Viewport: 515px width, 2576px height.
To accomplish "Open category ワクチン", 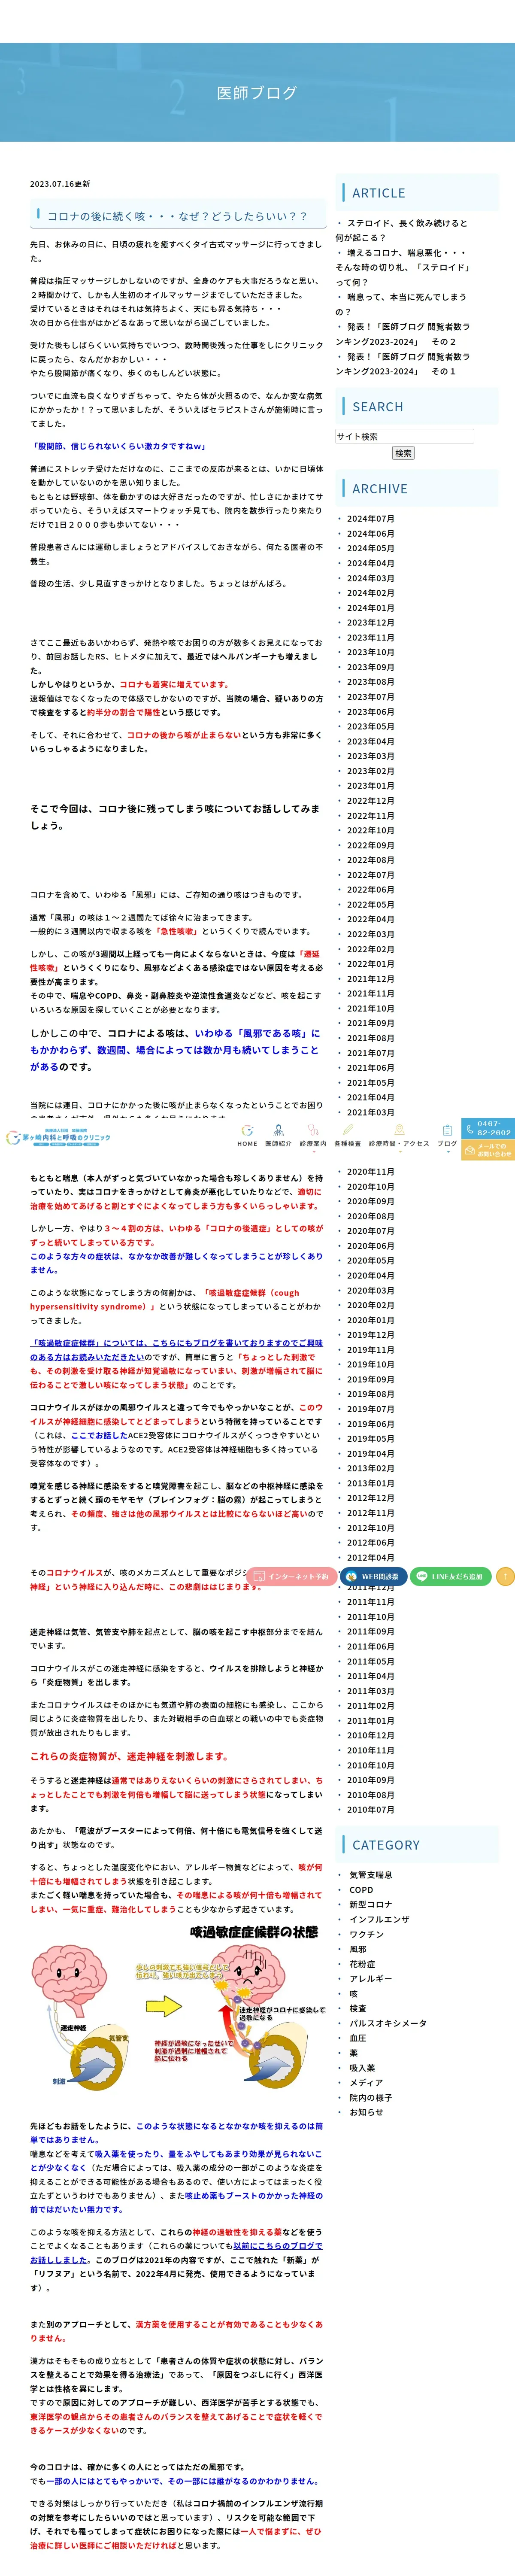I will (x=366, y=1934).
